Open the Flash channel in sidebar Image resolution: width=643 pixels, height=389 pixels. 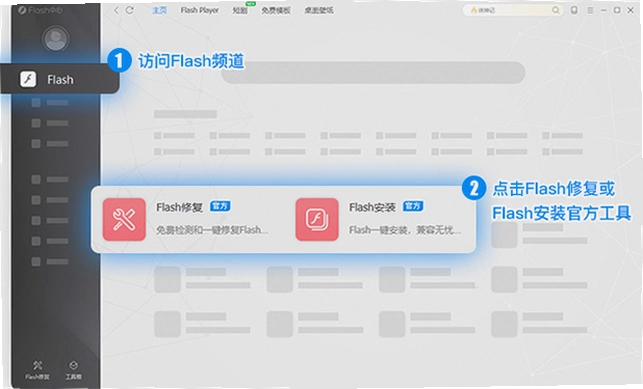[59, 79]
